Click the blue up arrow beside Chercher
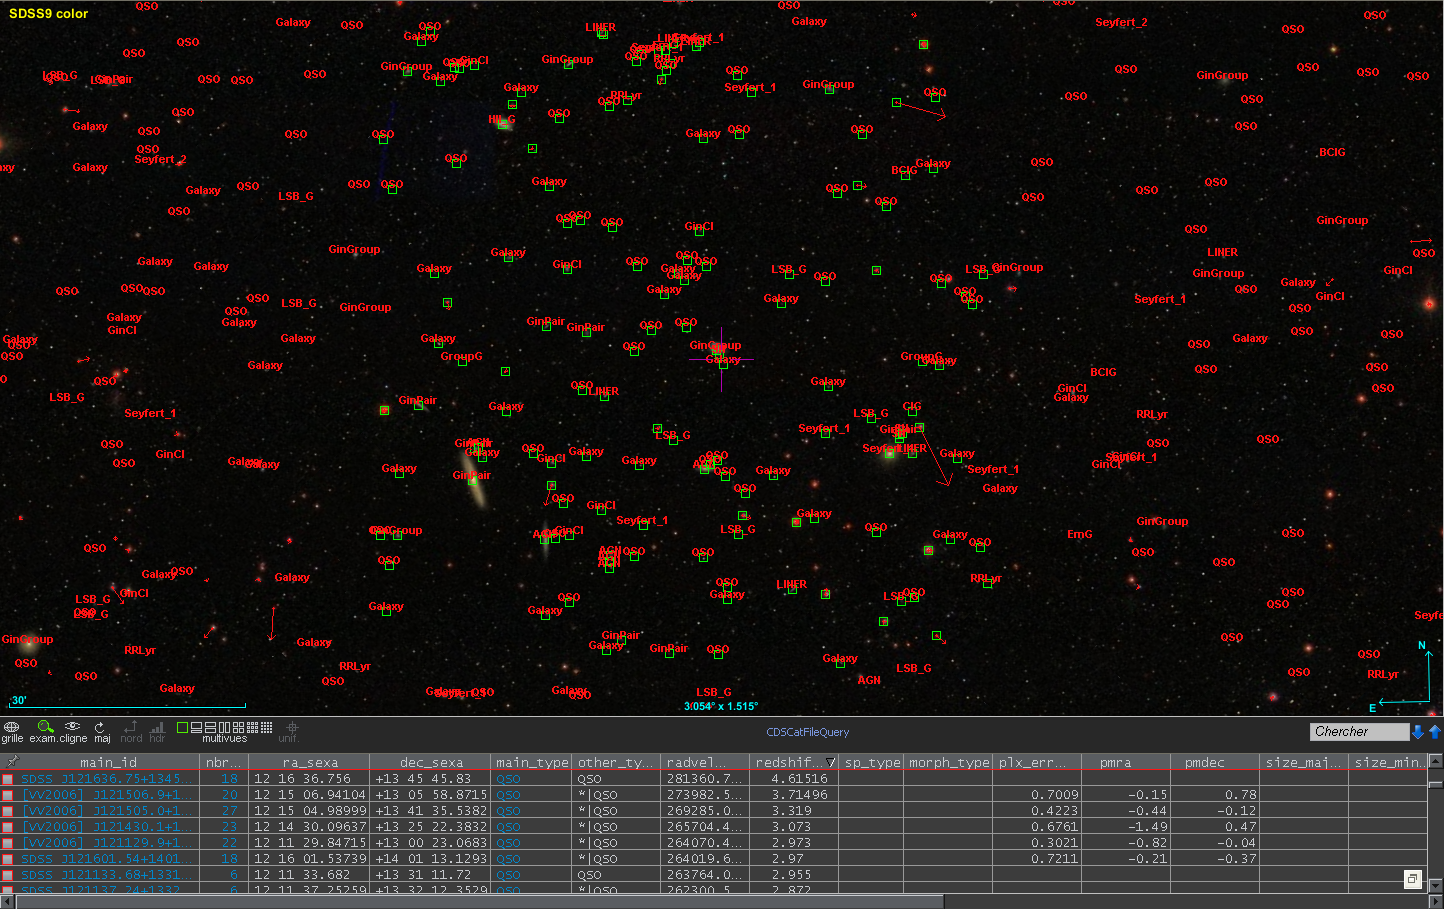 click(1435, 732)
